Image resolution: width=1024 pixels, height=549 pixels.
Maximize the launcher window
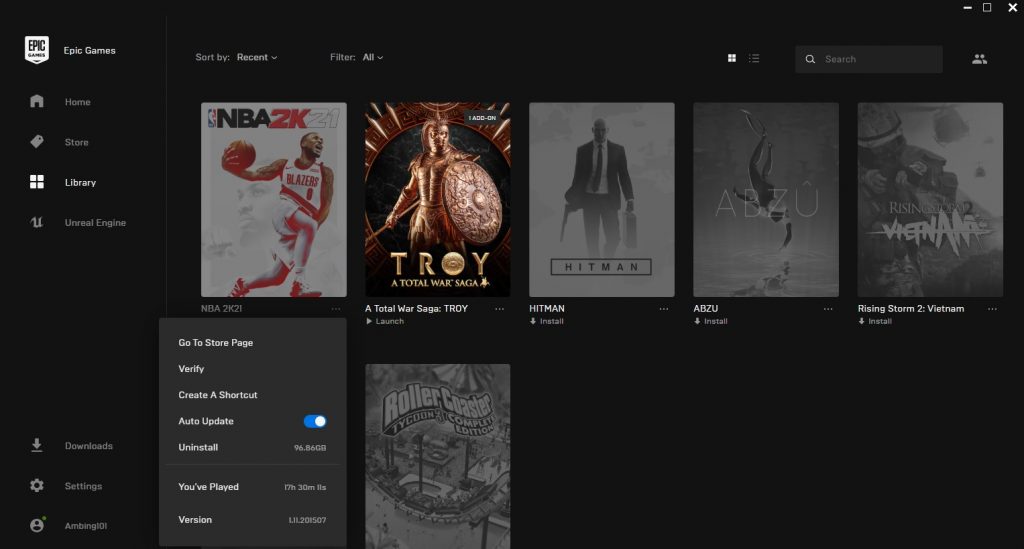click(x=987, y=7)
